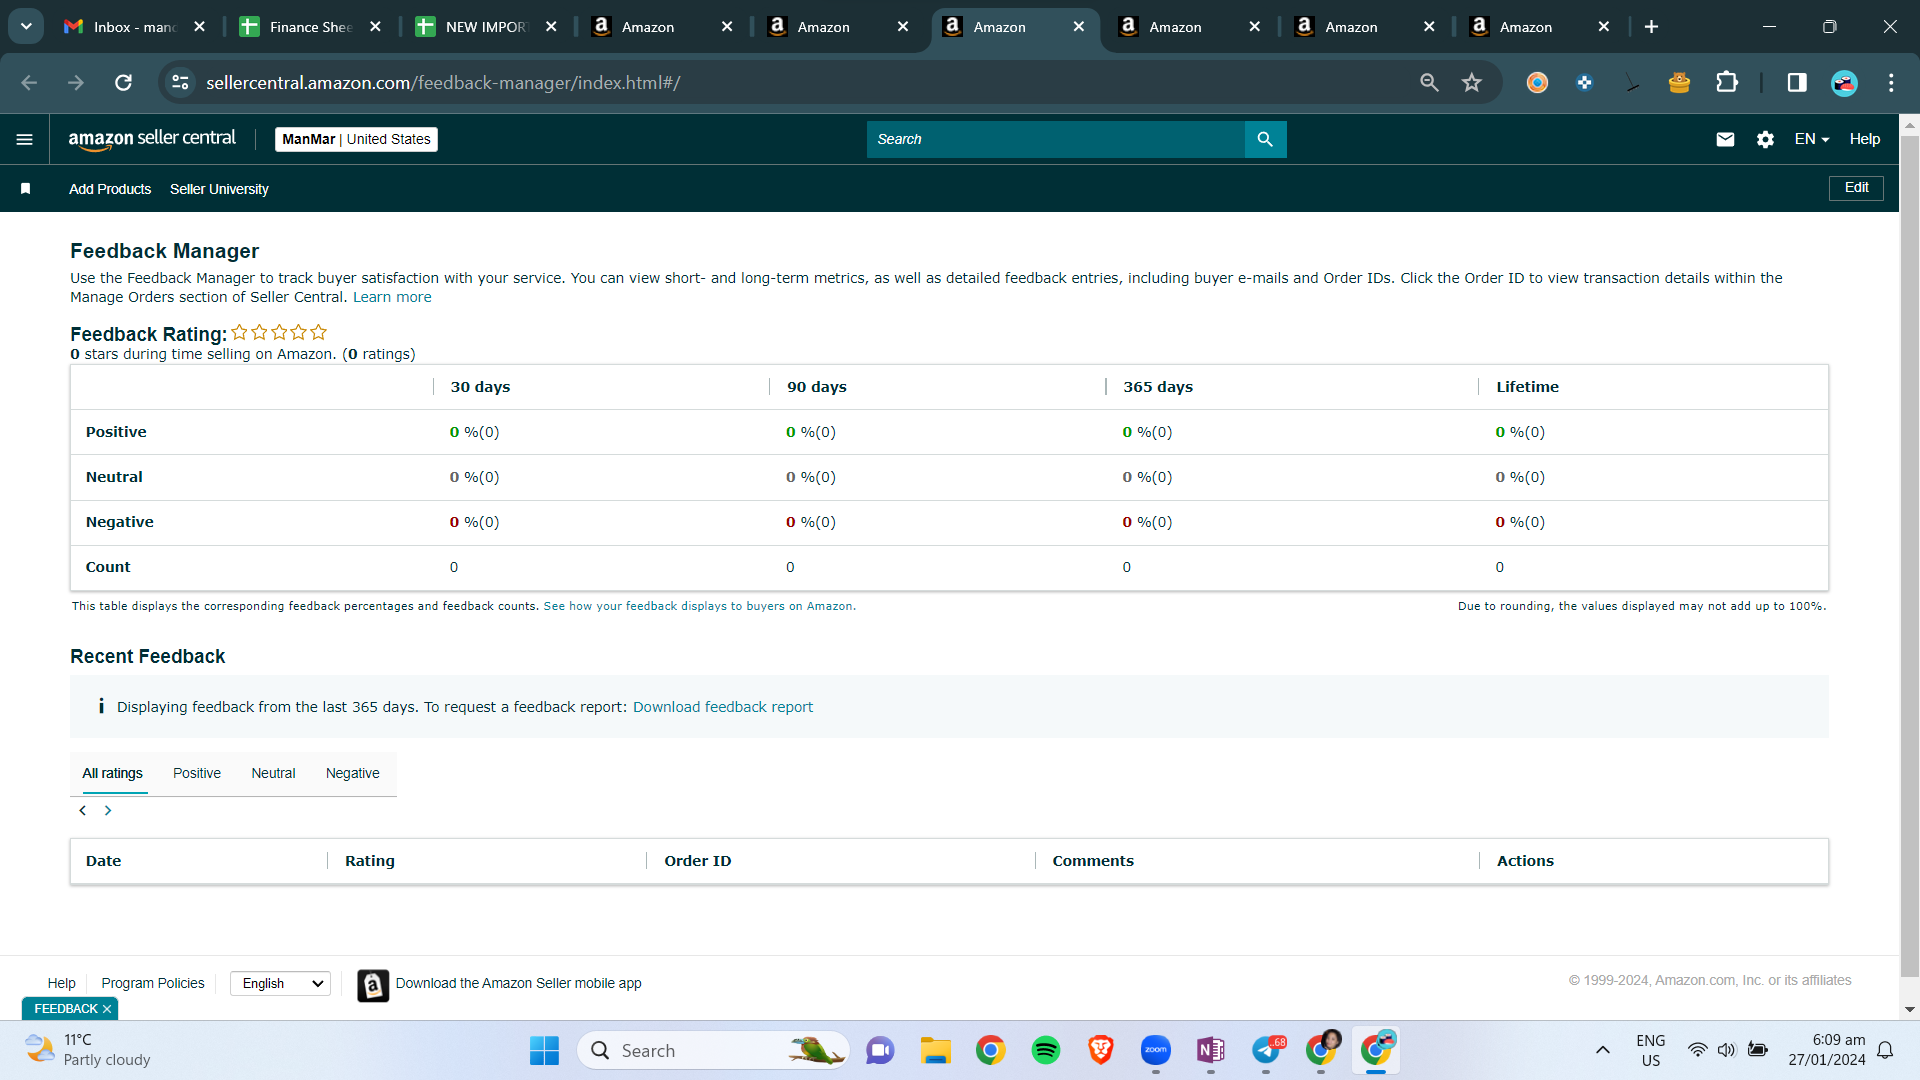Open the Windows Start menu
1920x1080 pixels.
click(x=544, y=1050)
